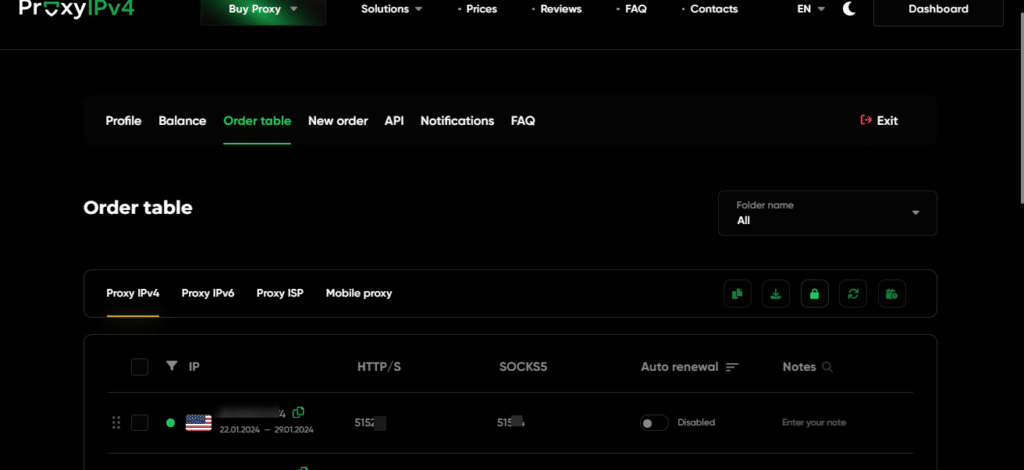Switch to the Proxy IPv6 tab
The image size is (1024, 470).
point(208,293)
